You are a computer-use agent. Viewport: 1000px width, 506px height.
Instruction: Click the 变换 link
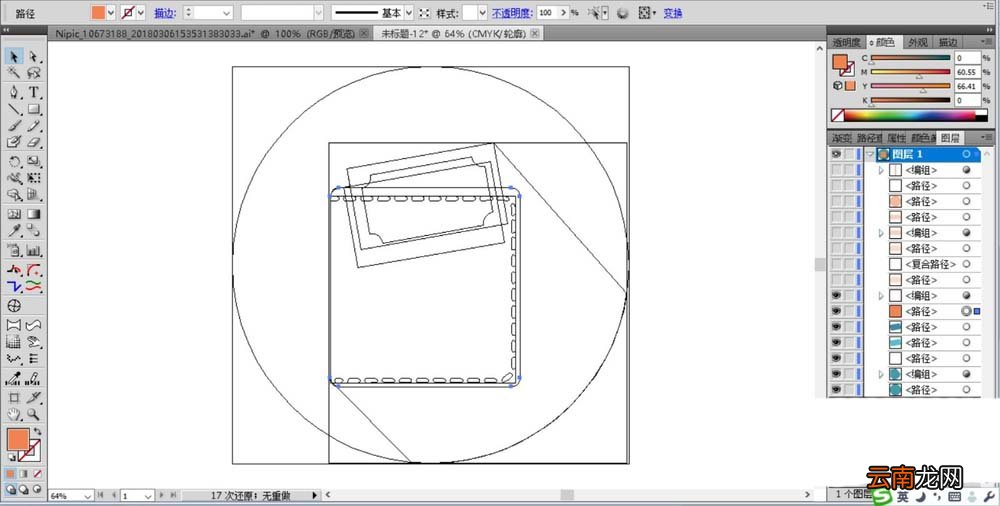[x=673, y=13]
